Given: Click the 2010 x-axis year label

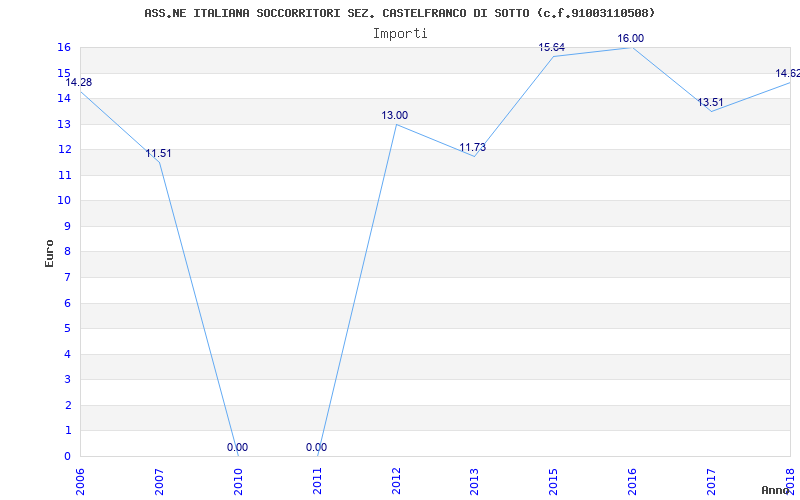Looking at the screenshot, I should 238,482.
